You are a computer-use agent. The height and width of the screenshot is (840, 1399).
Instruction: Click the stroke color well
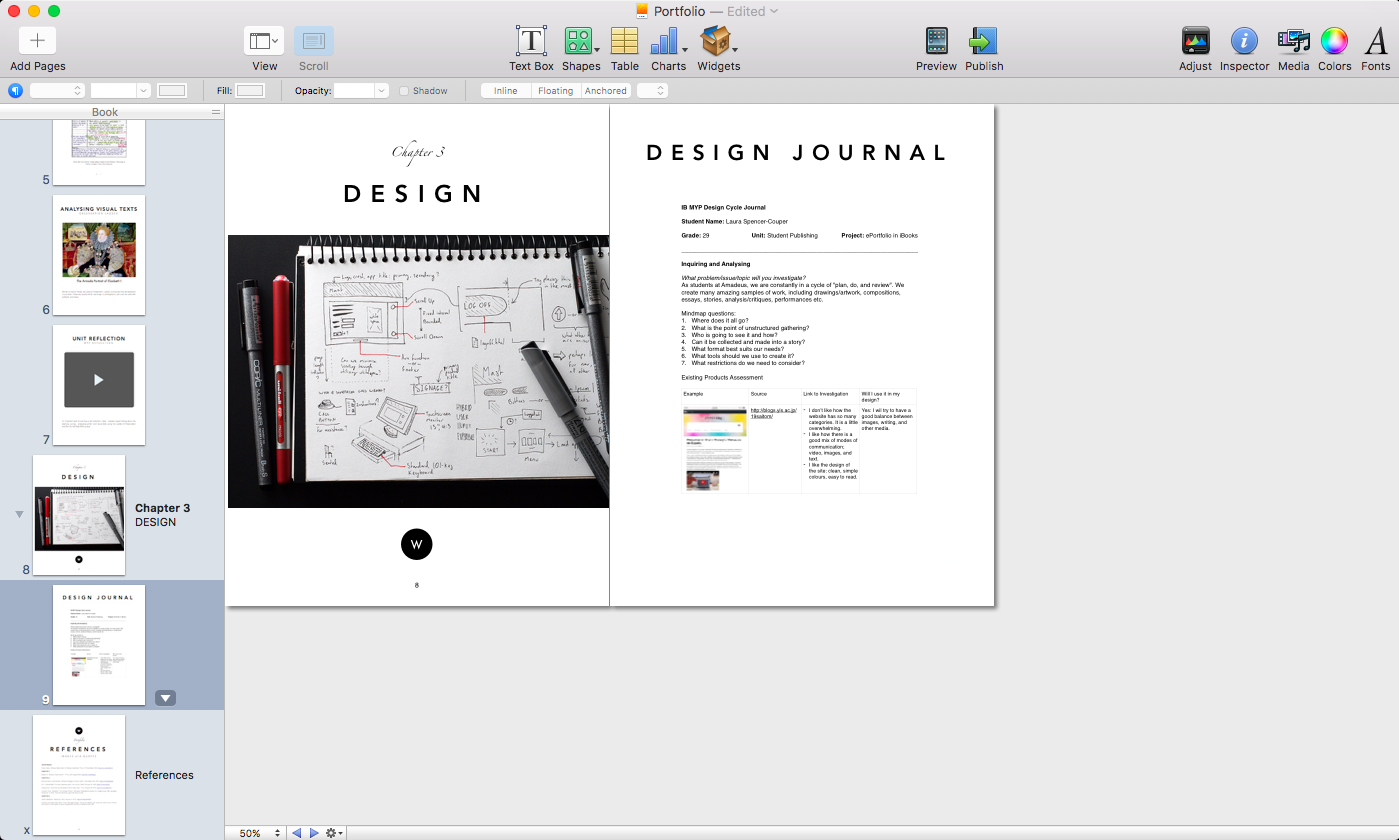pyautogui.click(x=172, y=91)
